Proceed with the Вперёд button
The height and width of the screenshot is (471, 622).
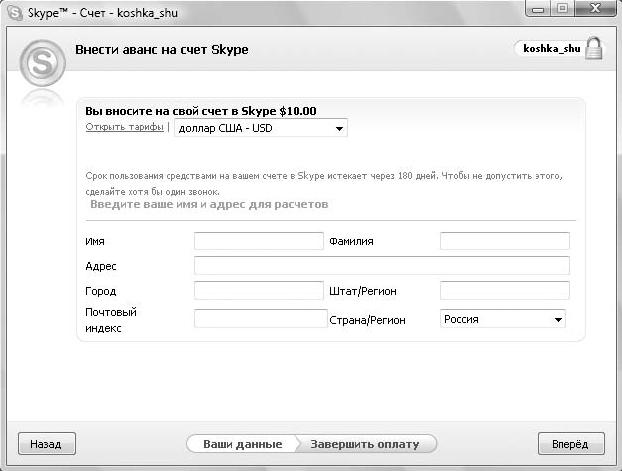pyautogui.click(x=571, y=444)
